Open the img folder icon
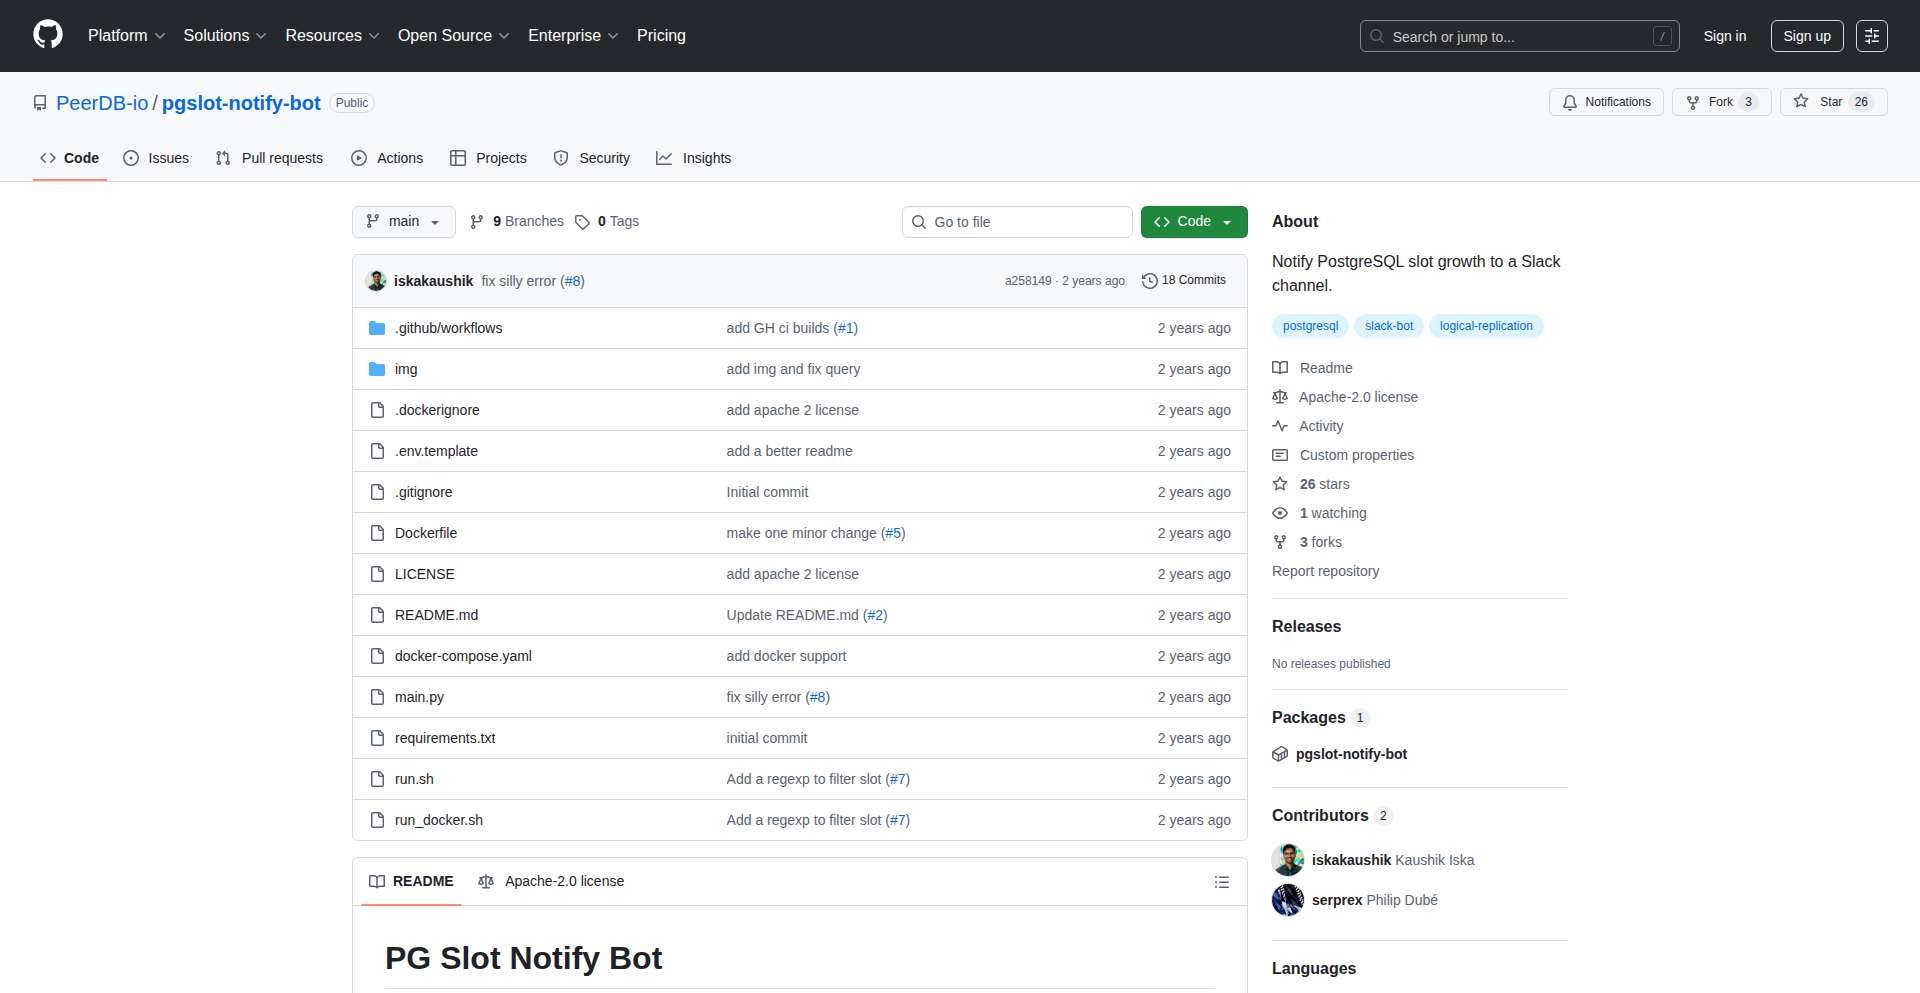Screen dimensions: 1920x993 pos(377,368)
